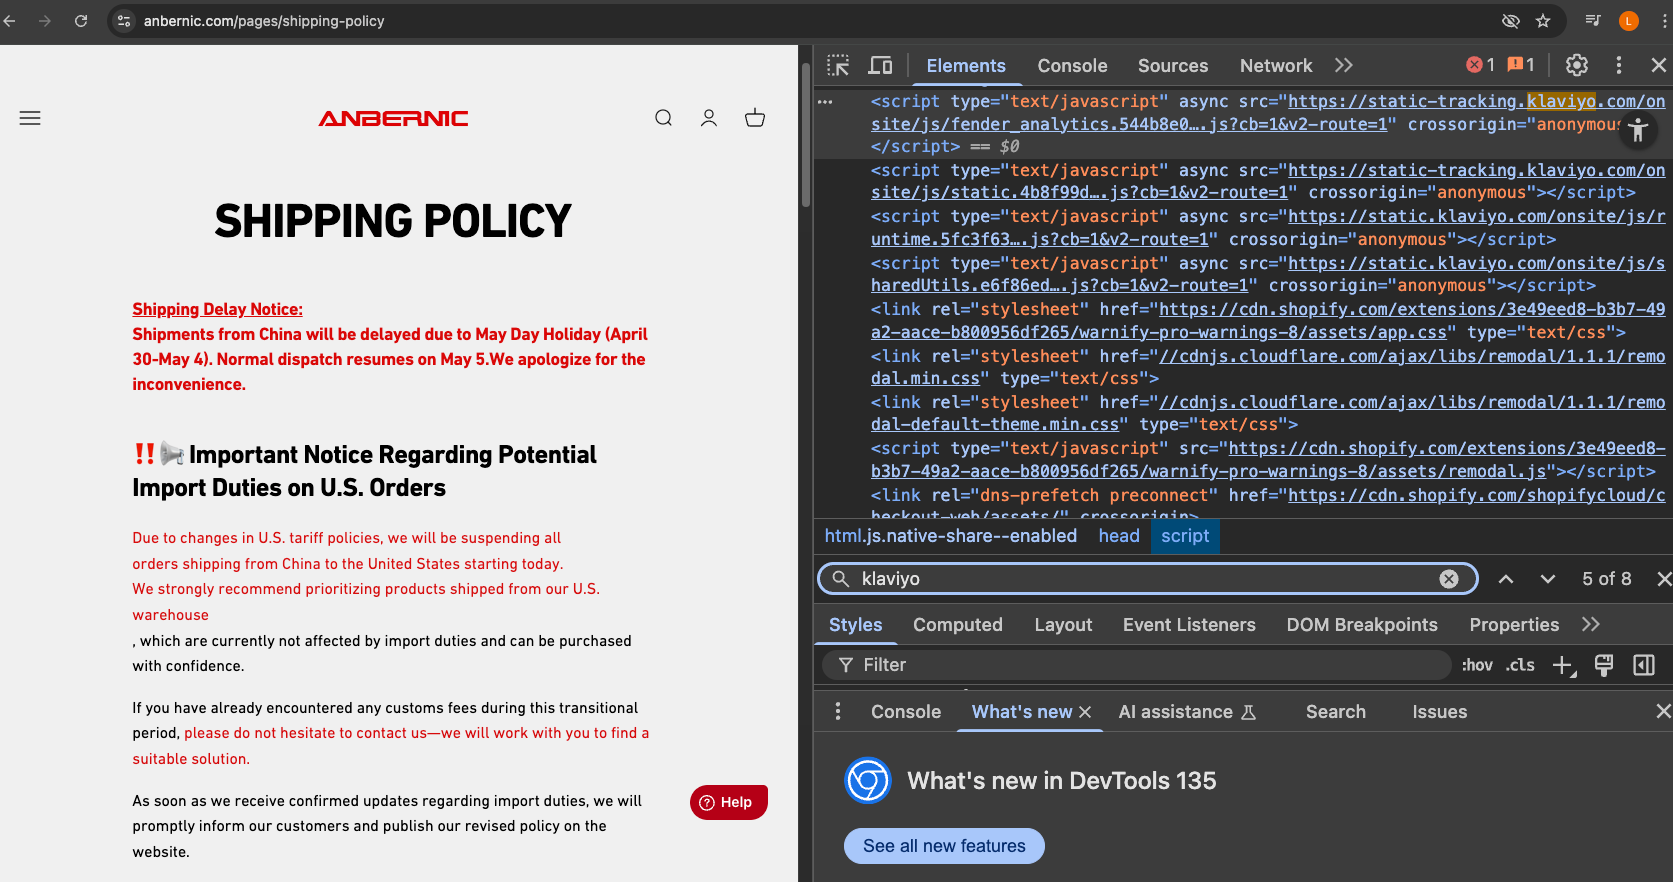Click the browser forward arrow
The width and height of the screenshot is (1673, 882).
(x=45, y=21)
